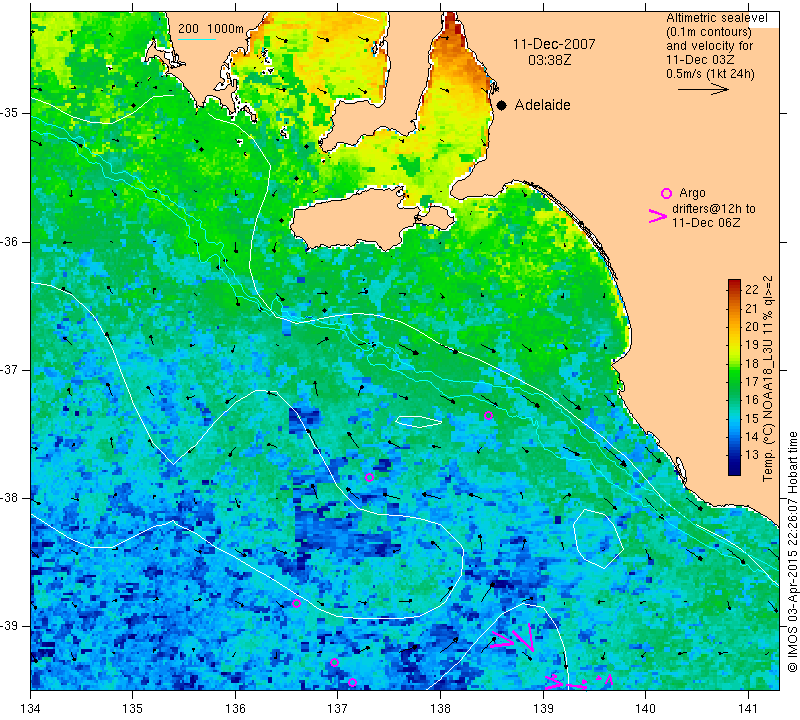
Task: Click the 134 longitude axis label
Action: (31, 708)
